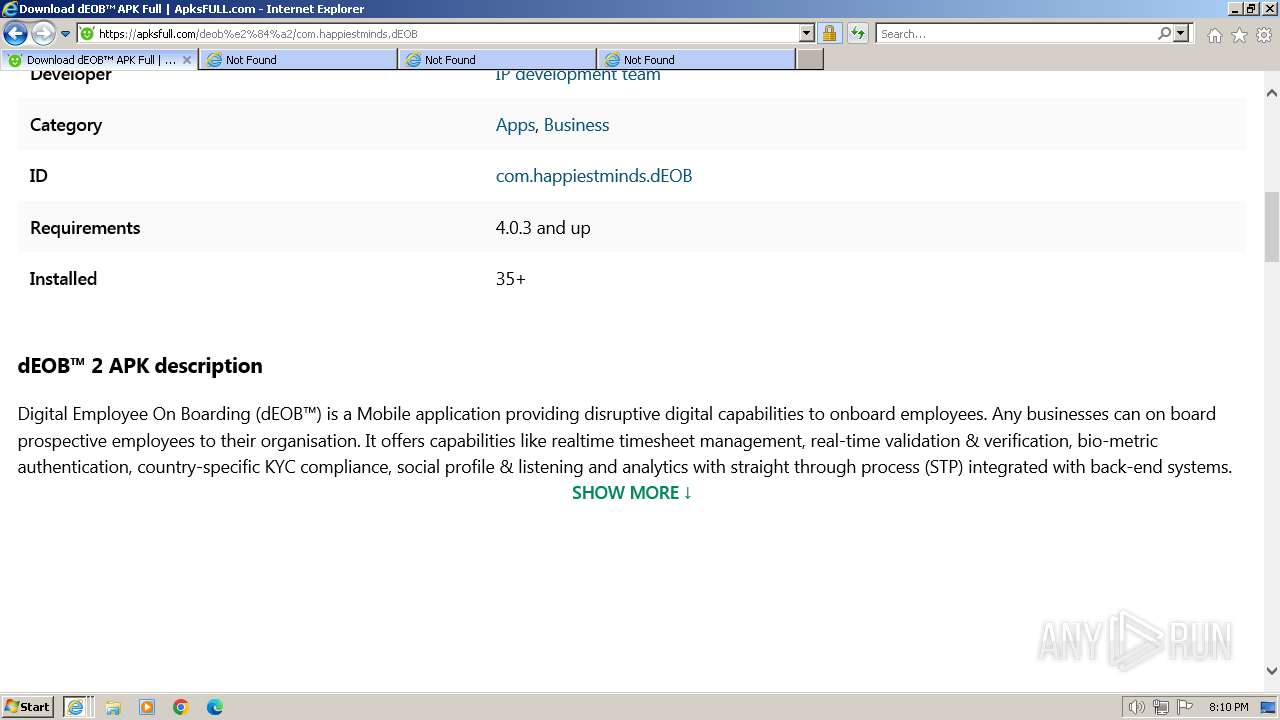Click the Show desktop icon in the tray
This screenshot has height=720, width=1280.
point(1268,707)
